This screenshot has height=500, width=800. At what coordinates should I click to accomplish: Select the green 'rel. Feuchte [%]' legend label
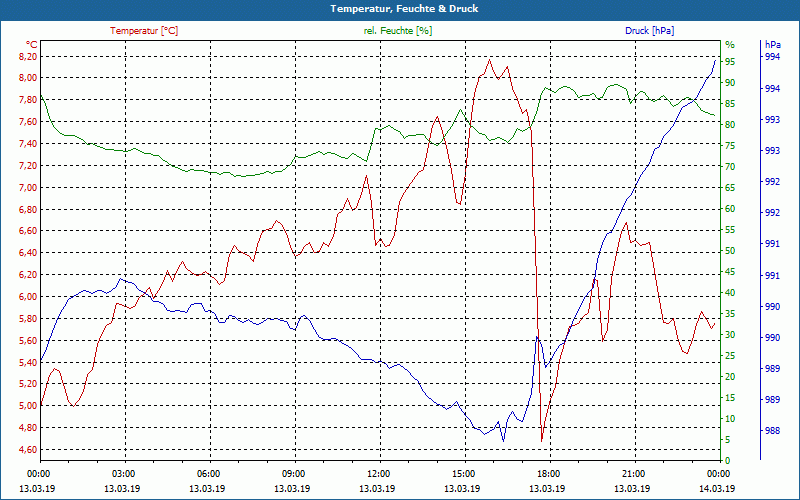(x=397, y=31)
